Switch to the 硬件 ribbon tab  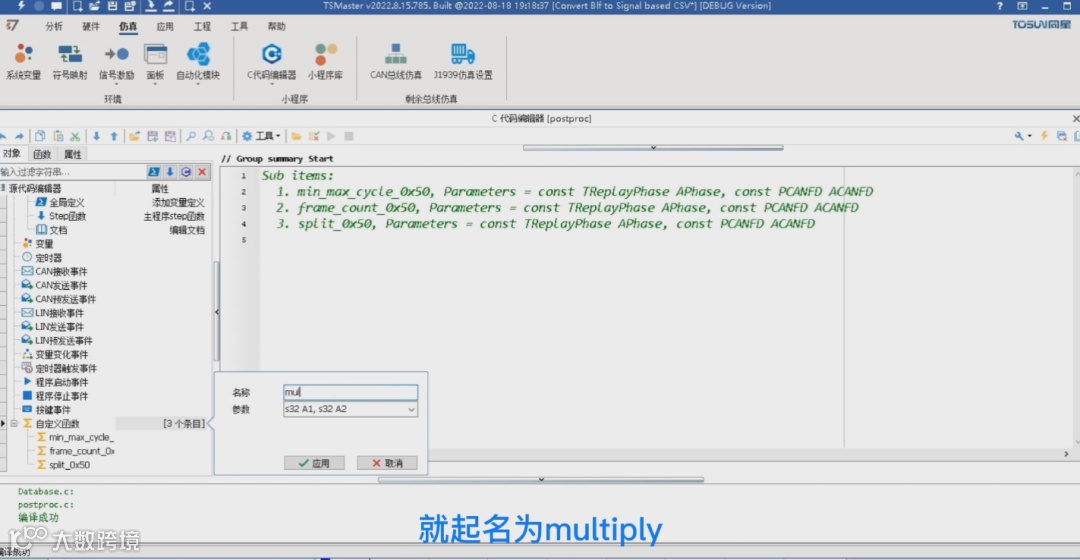coord(91,26)
